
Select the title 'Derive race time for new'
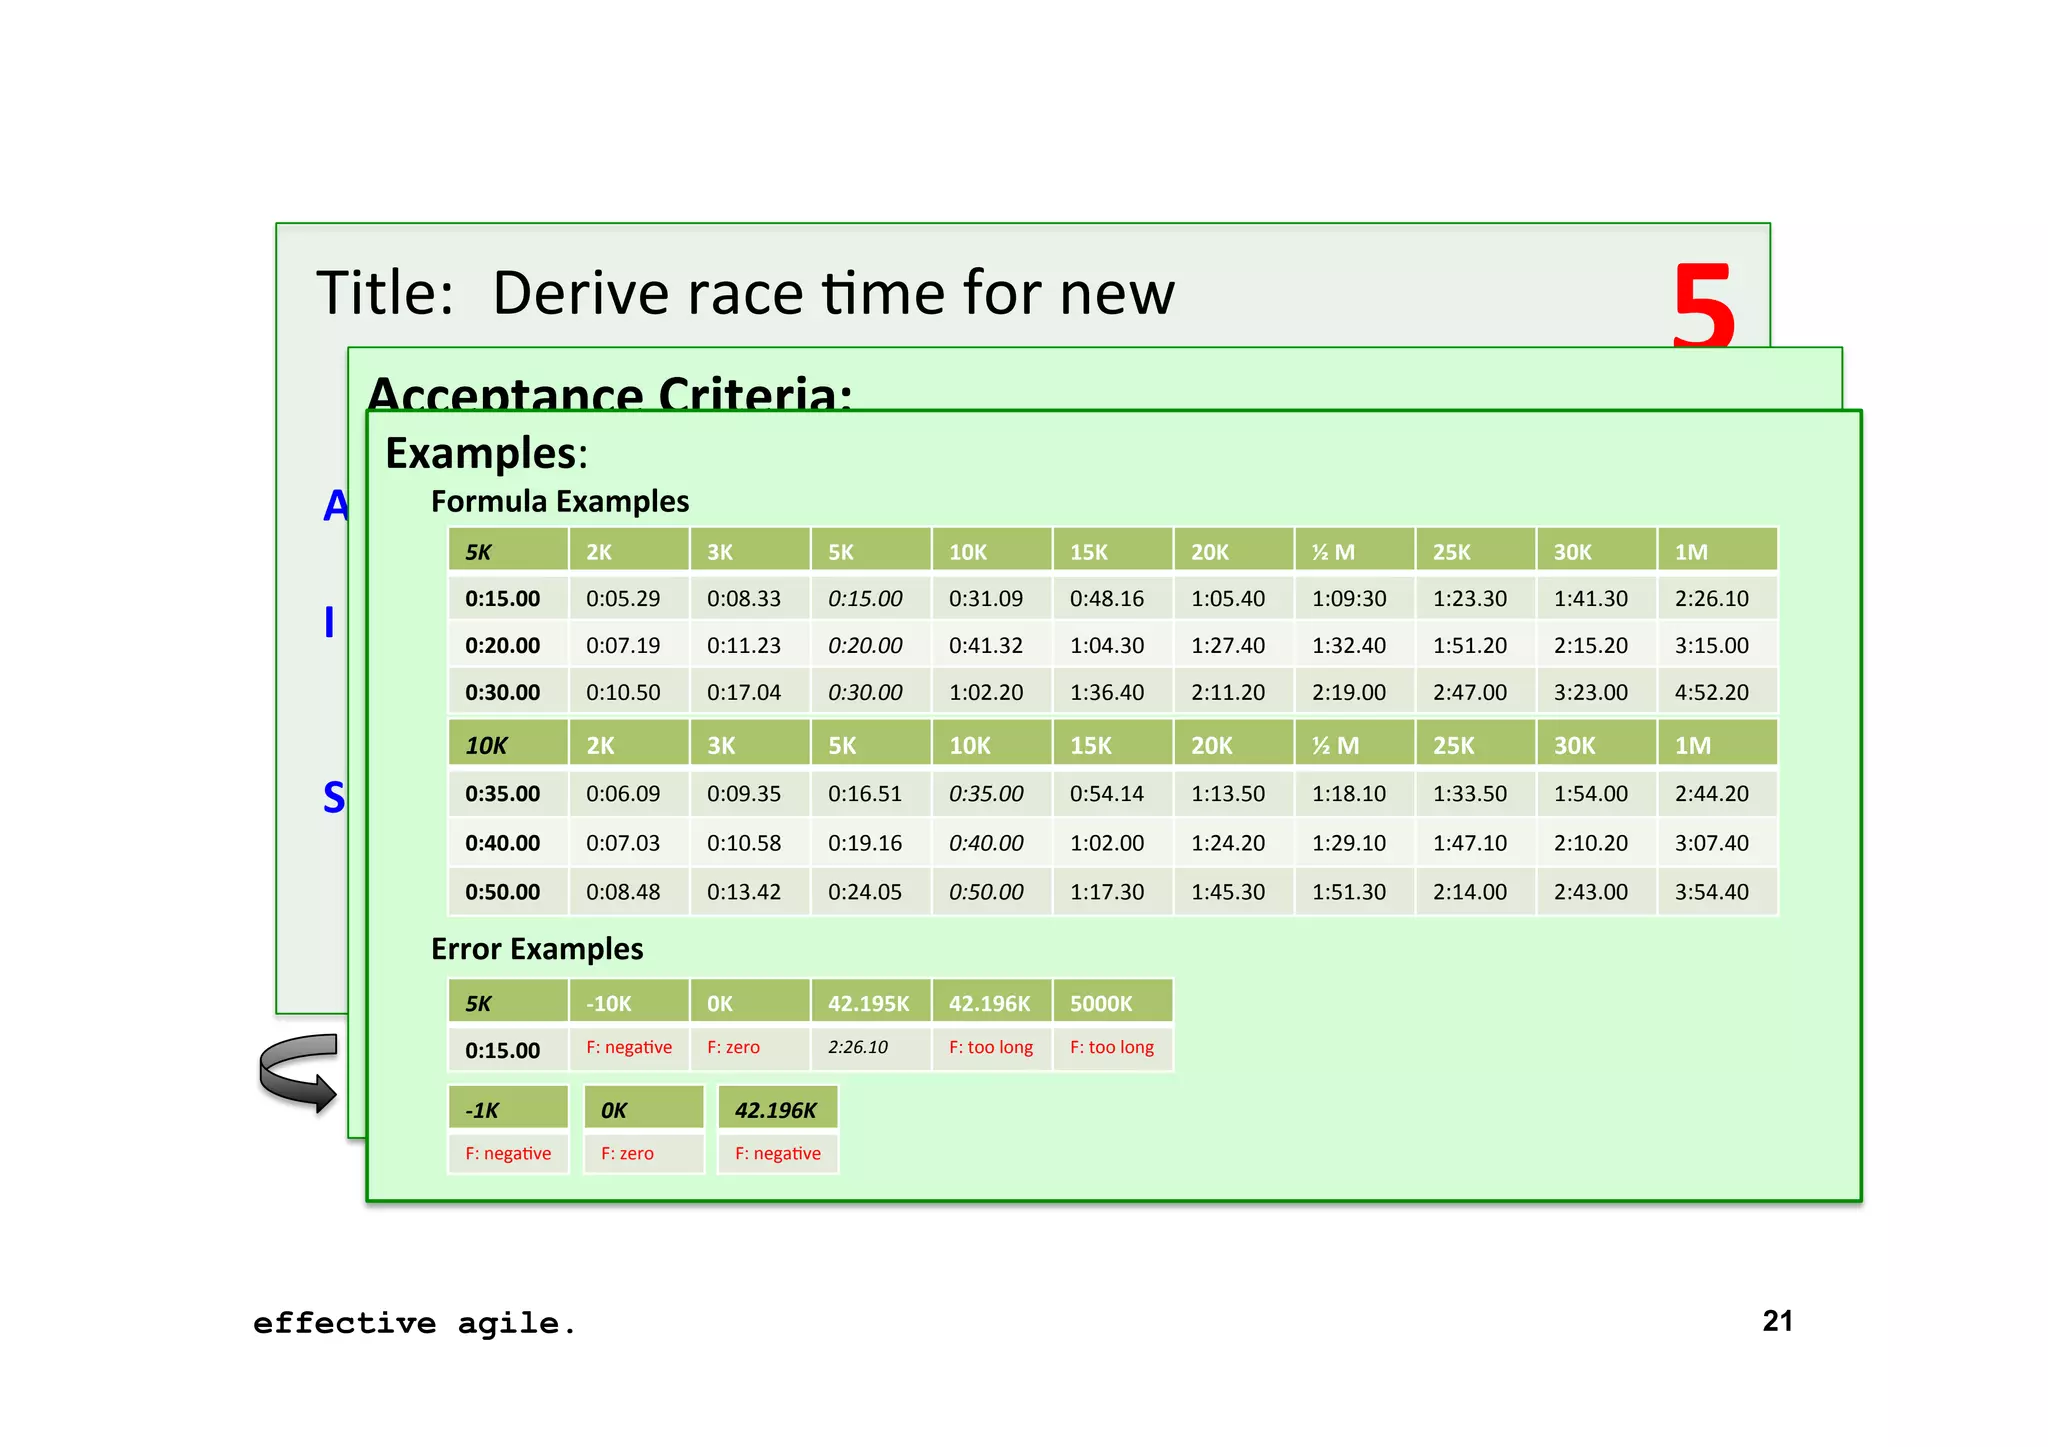click(833, 293)
